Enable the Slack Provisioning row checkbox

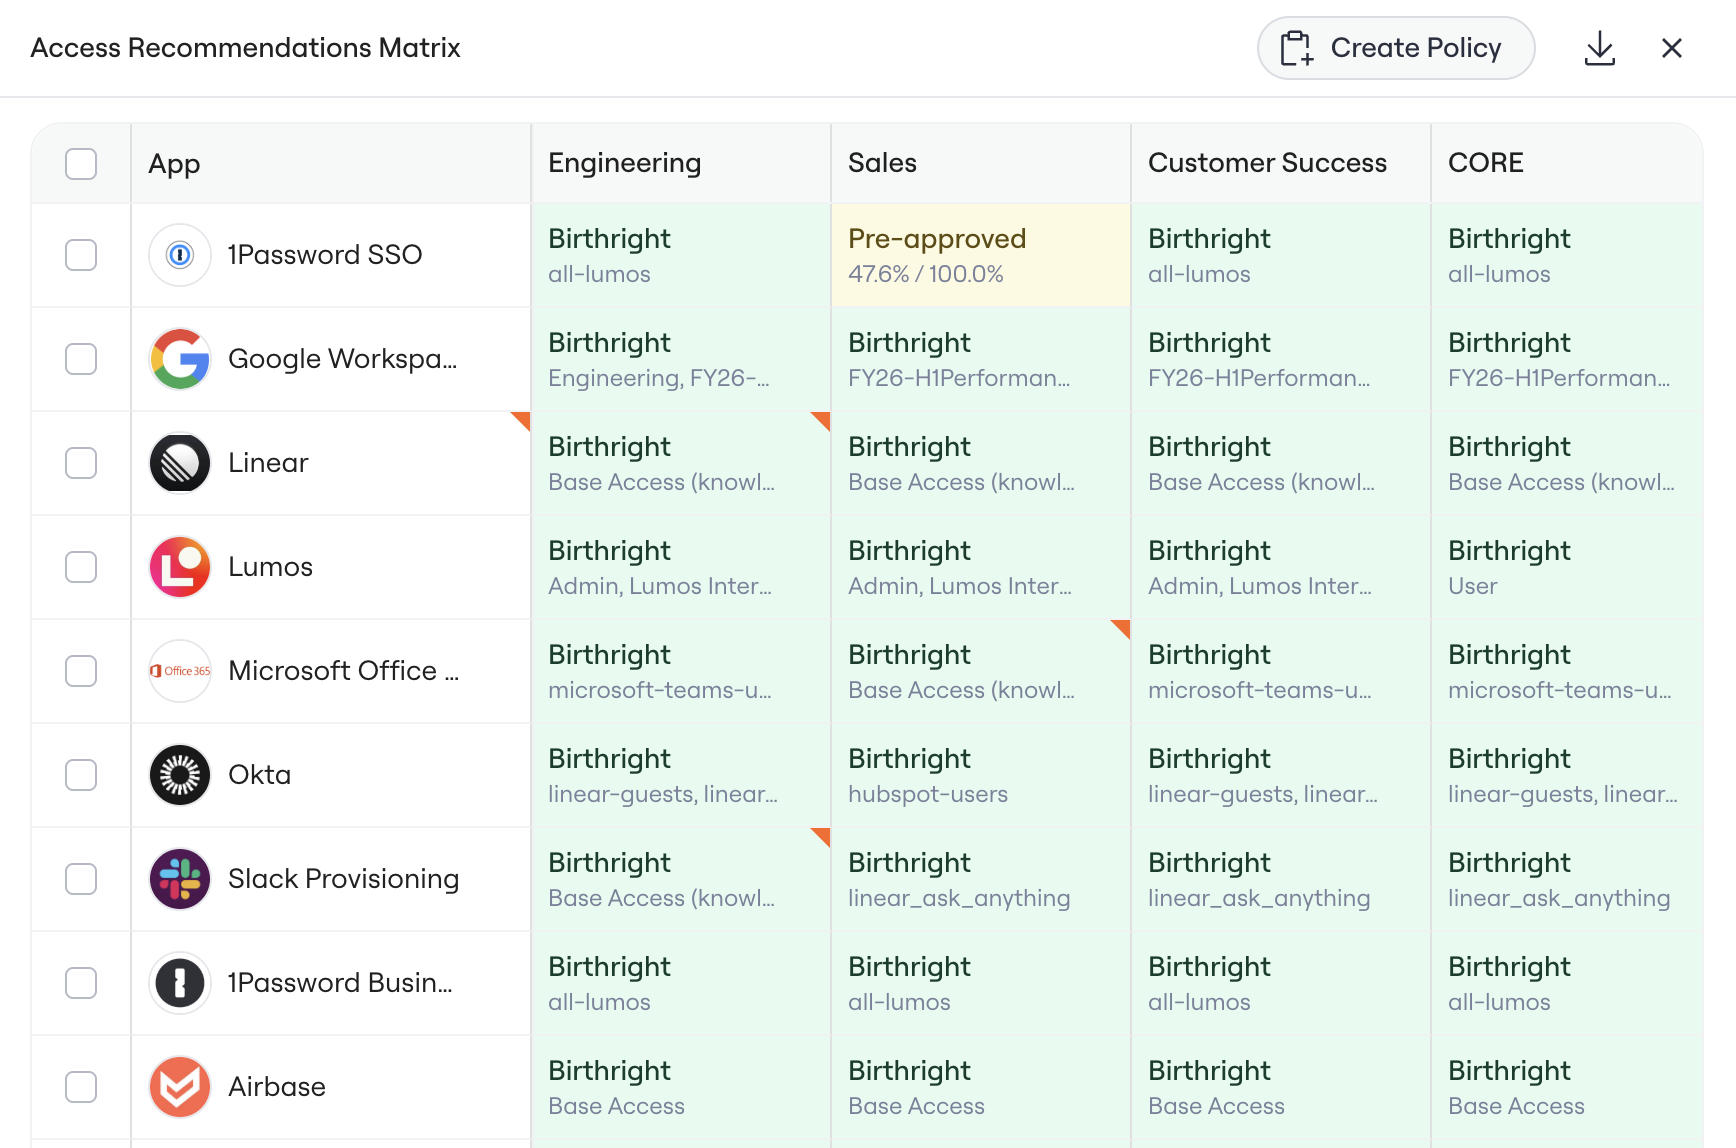click(81, 879)
